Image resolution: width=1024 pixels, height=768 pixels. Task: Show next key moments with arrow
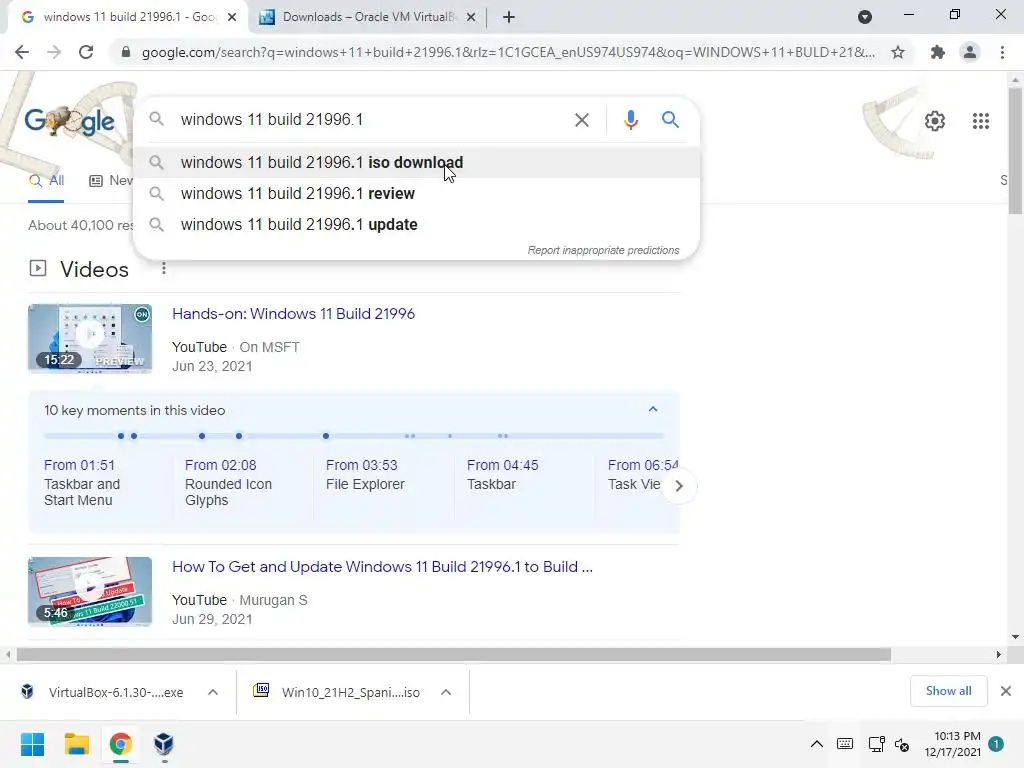679,486
